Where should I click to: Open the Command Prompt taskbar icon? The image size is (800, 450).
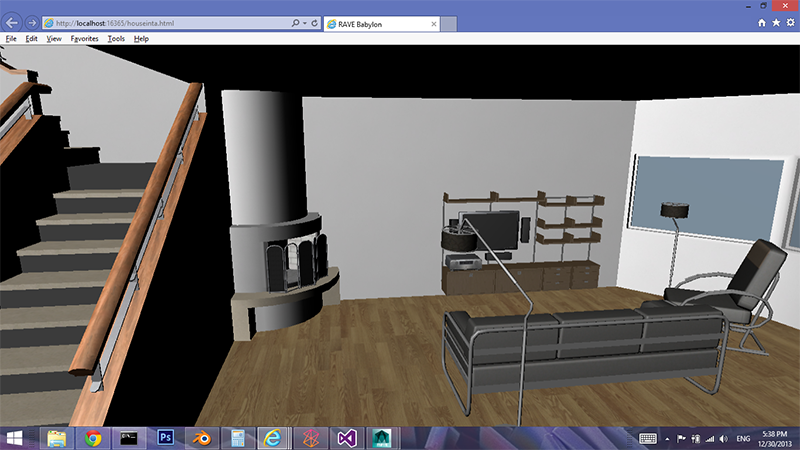(129, 438)
